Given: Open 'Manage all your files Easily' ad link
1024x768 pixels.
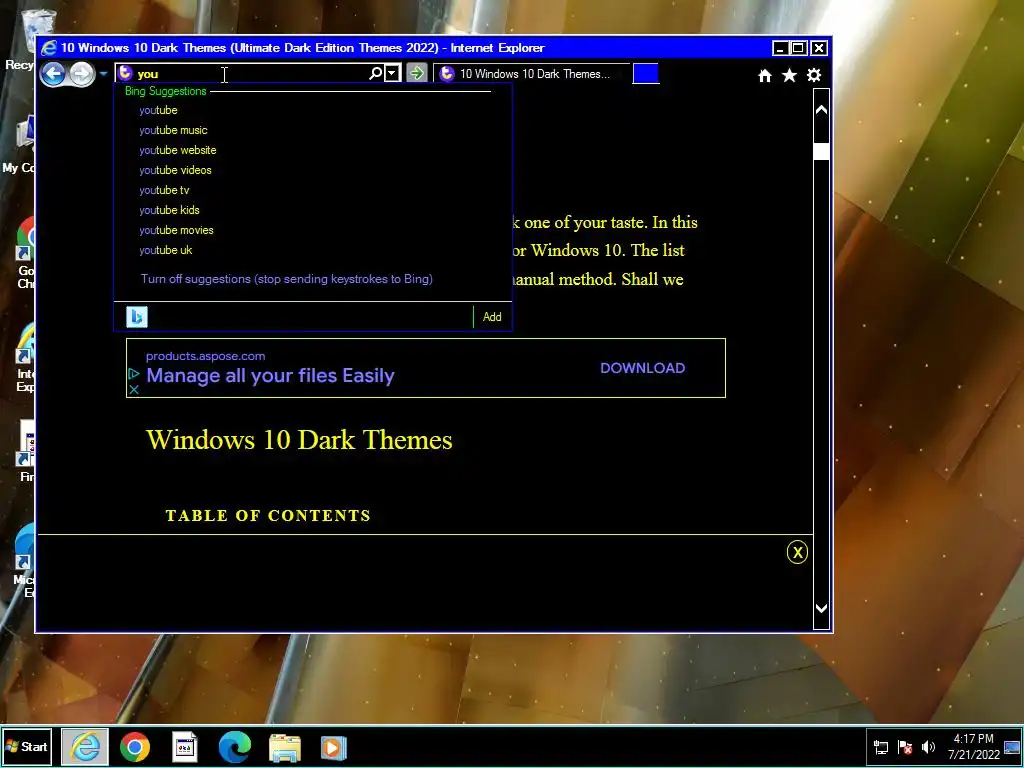Looking at the screenshot, I should [x=270, y=376].
